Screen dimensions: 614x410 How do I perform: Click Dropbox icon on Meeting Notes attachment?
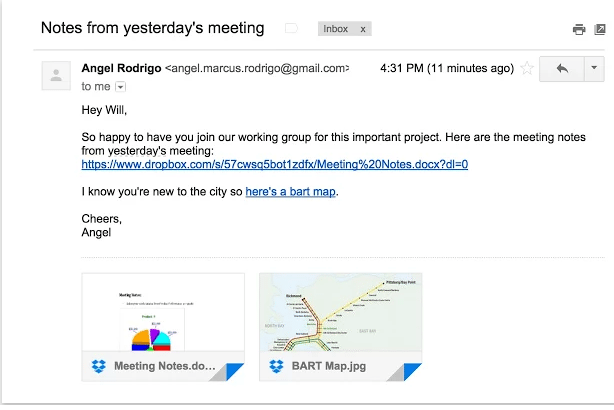point(99,366)
